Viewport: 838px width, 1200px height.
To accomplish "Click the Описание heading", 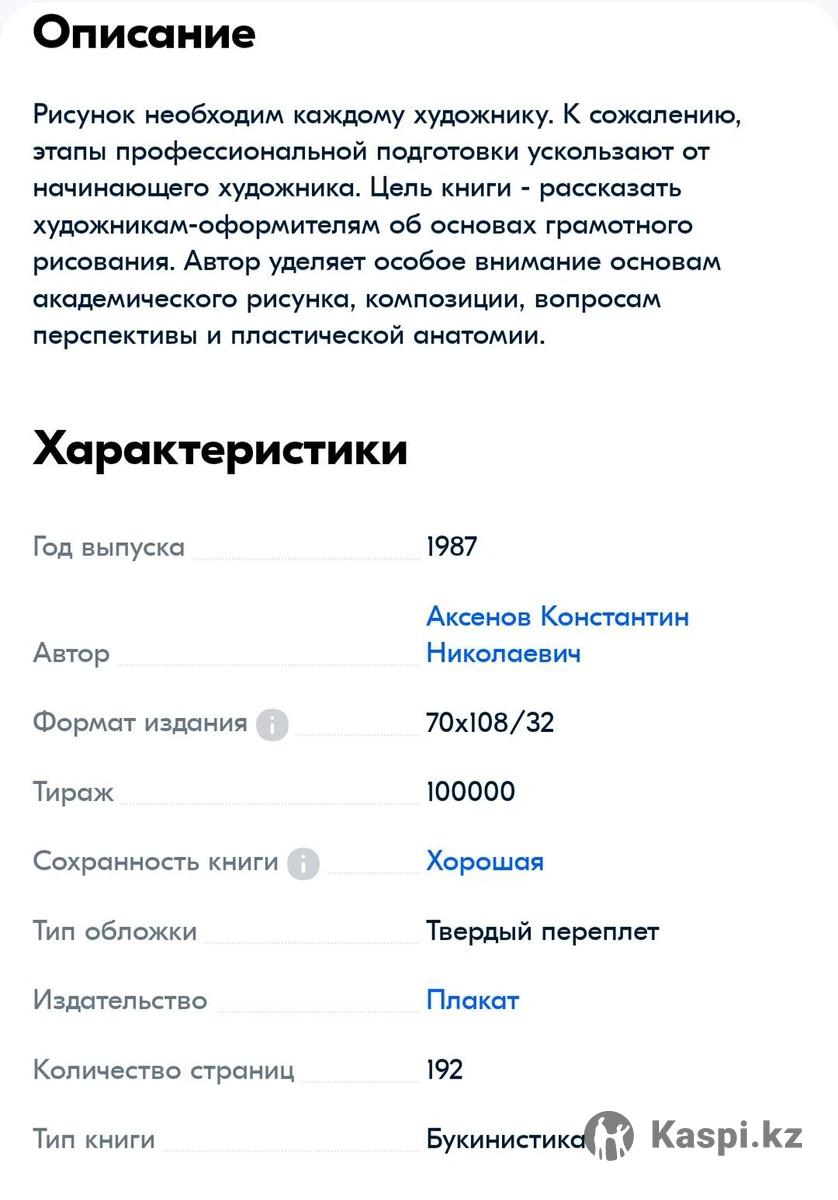I will 144,34.
